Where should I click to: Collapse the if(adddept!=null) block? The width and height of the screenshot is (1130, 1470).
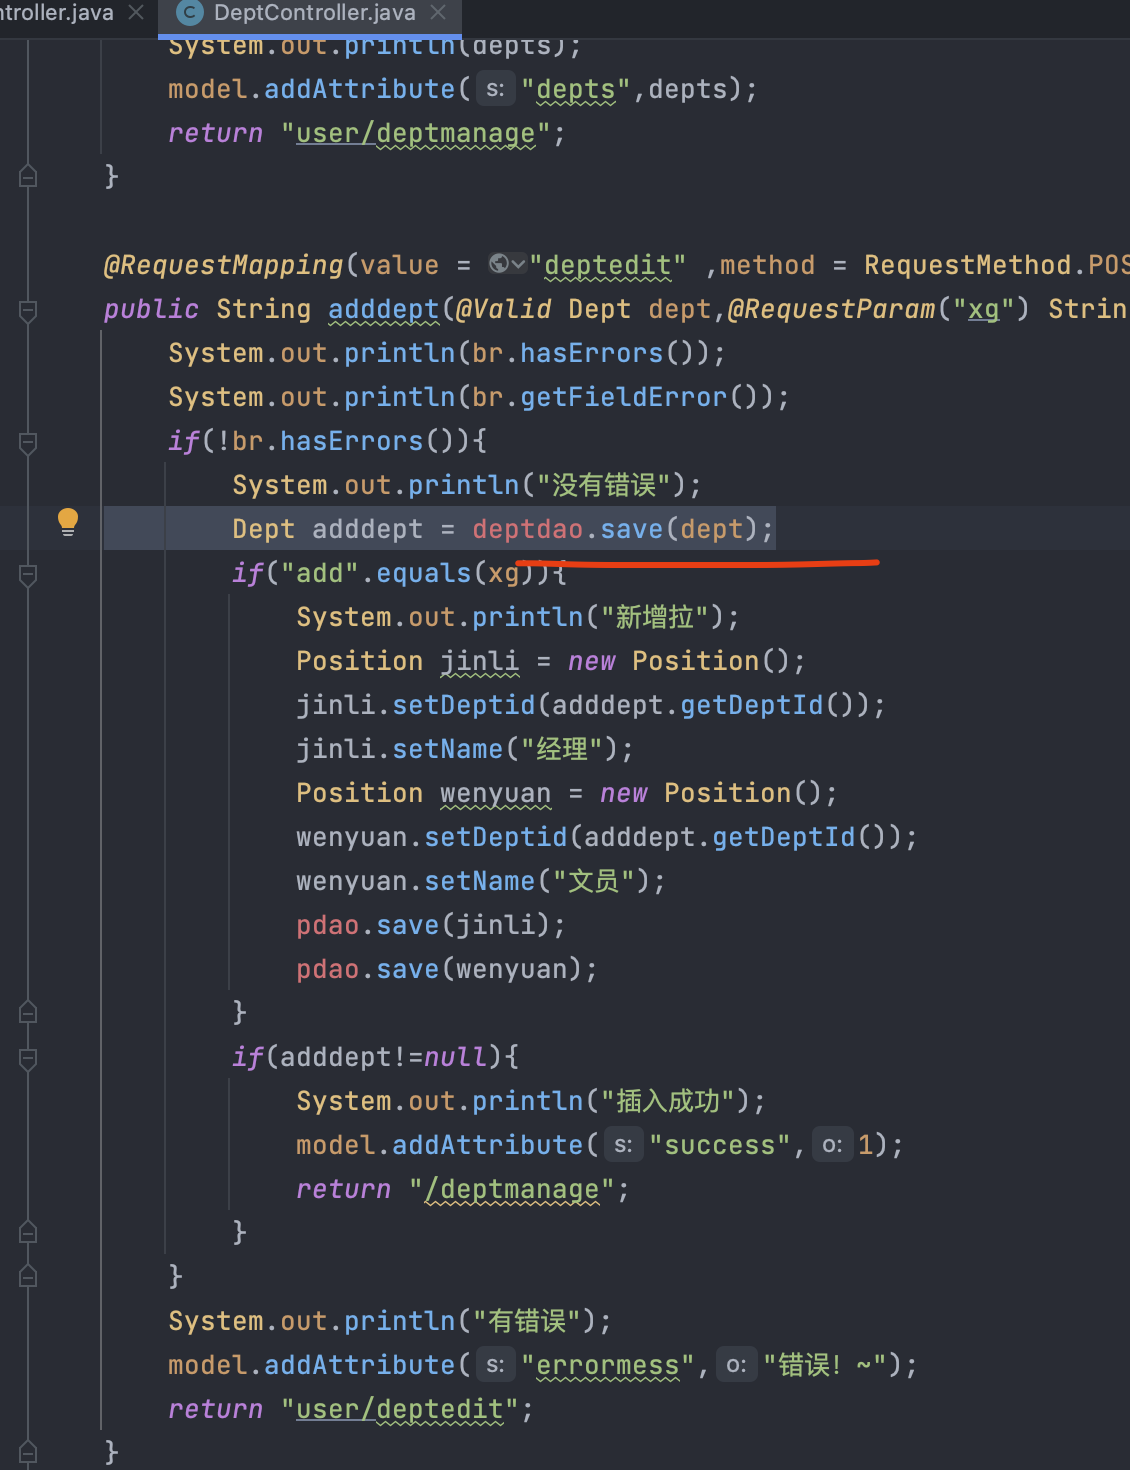[x=28, y=1058]
